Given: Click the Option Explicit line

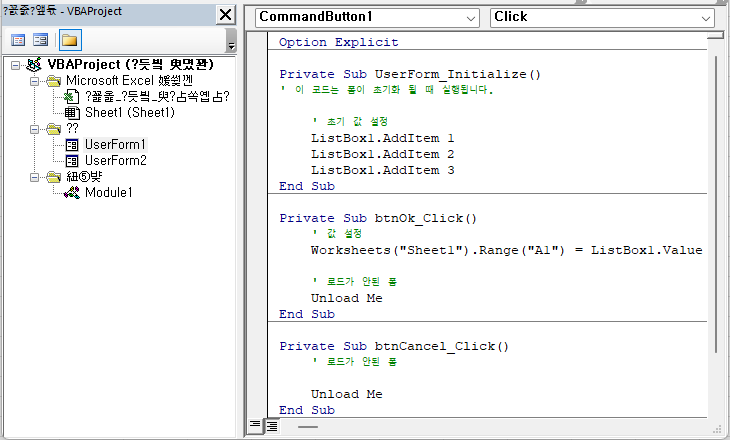Looking at the screenshot, I should [338, 42].
